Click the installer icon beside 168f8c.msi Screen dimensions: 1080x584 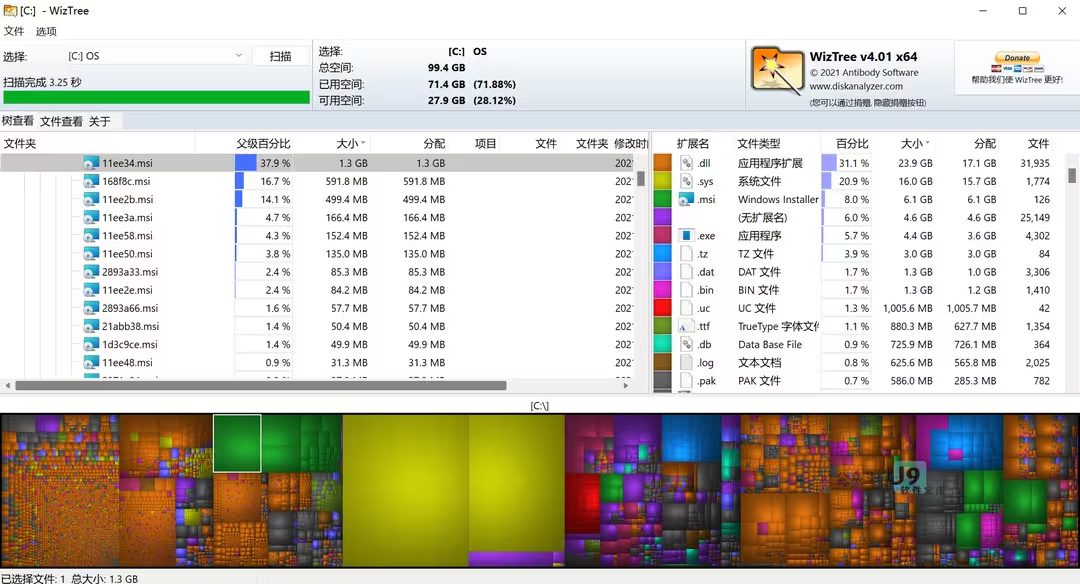(91, 182)
